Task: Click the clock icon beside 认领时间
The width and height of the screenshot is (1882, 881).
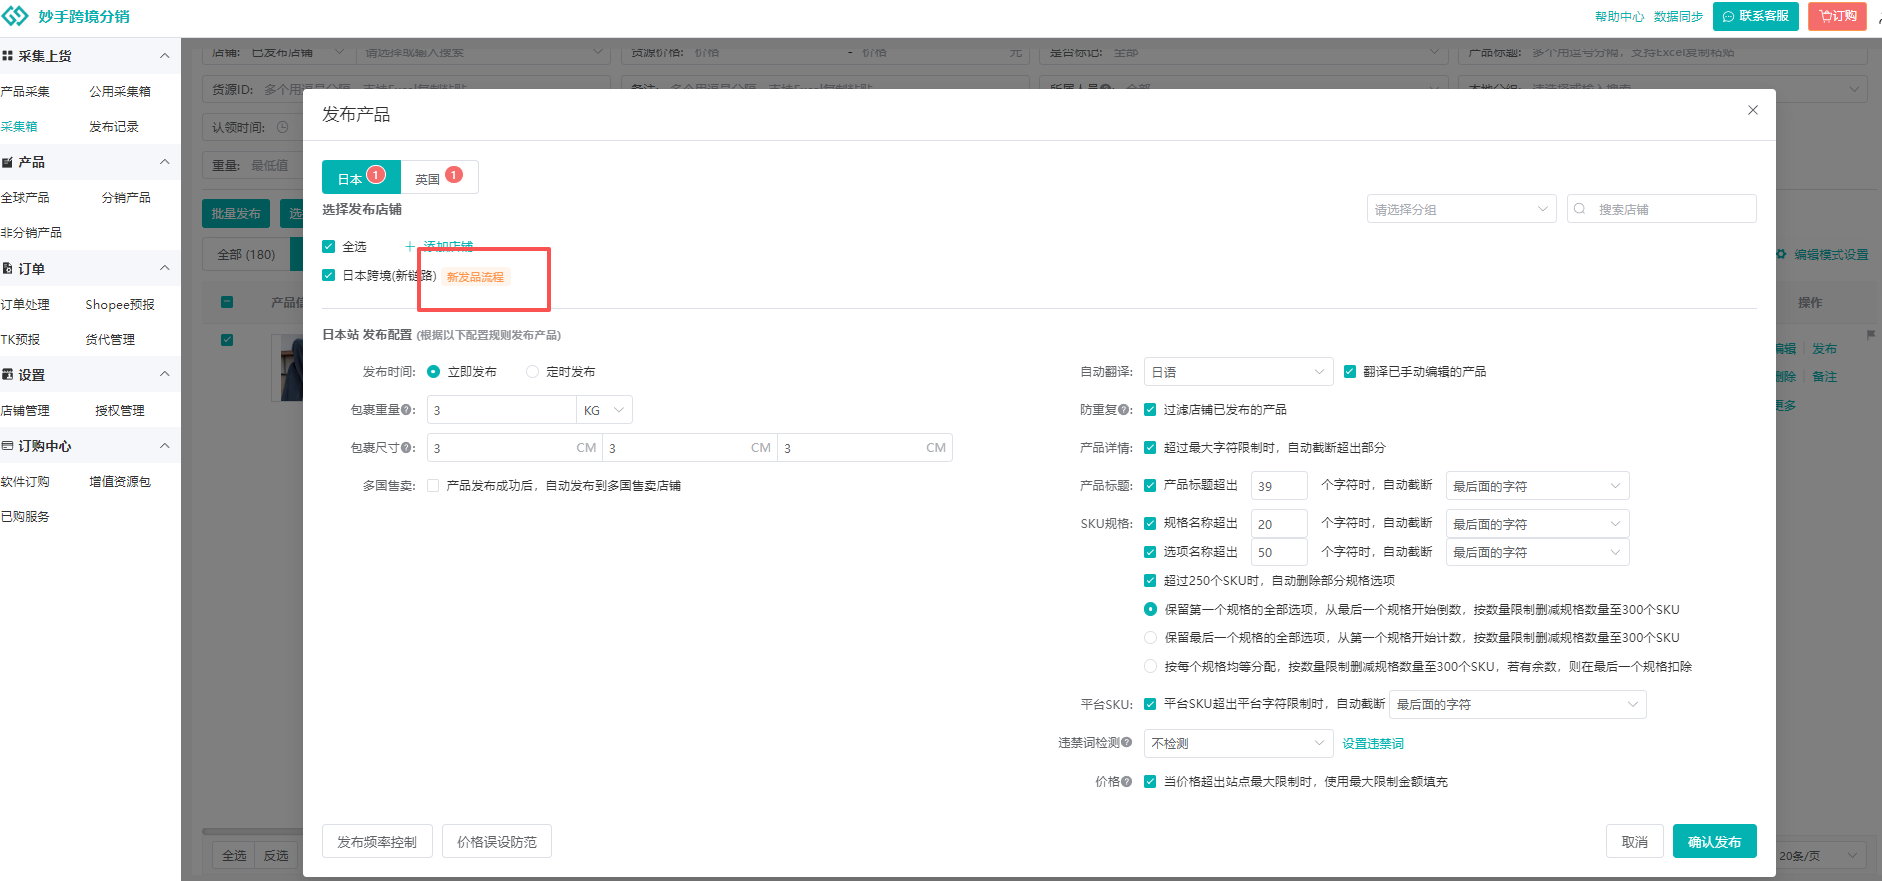Action: 282,128
